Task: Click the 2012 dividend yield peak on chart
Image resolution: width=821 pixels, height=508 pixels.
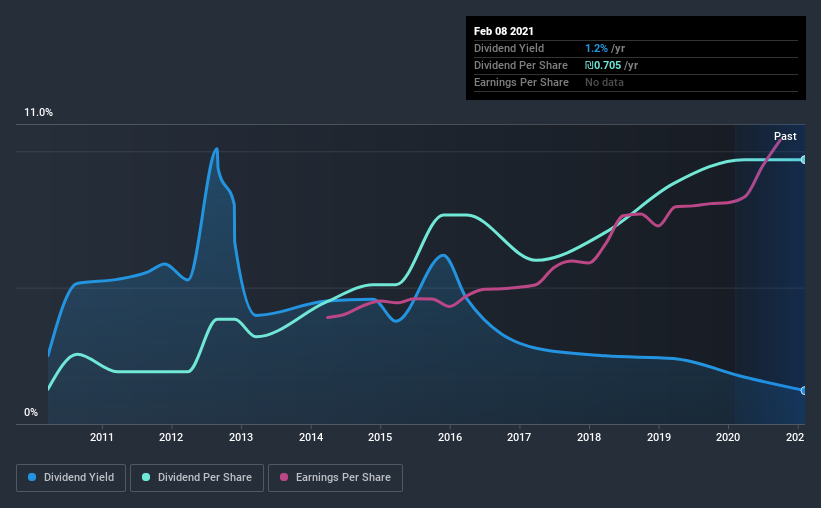Action: tap(216, 149)
